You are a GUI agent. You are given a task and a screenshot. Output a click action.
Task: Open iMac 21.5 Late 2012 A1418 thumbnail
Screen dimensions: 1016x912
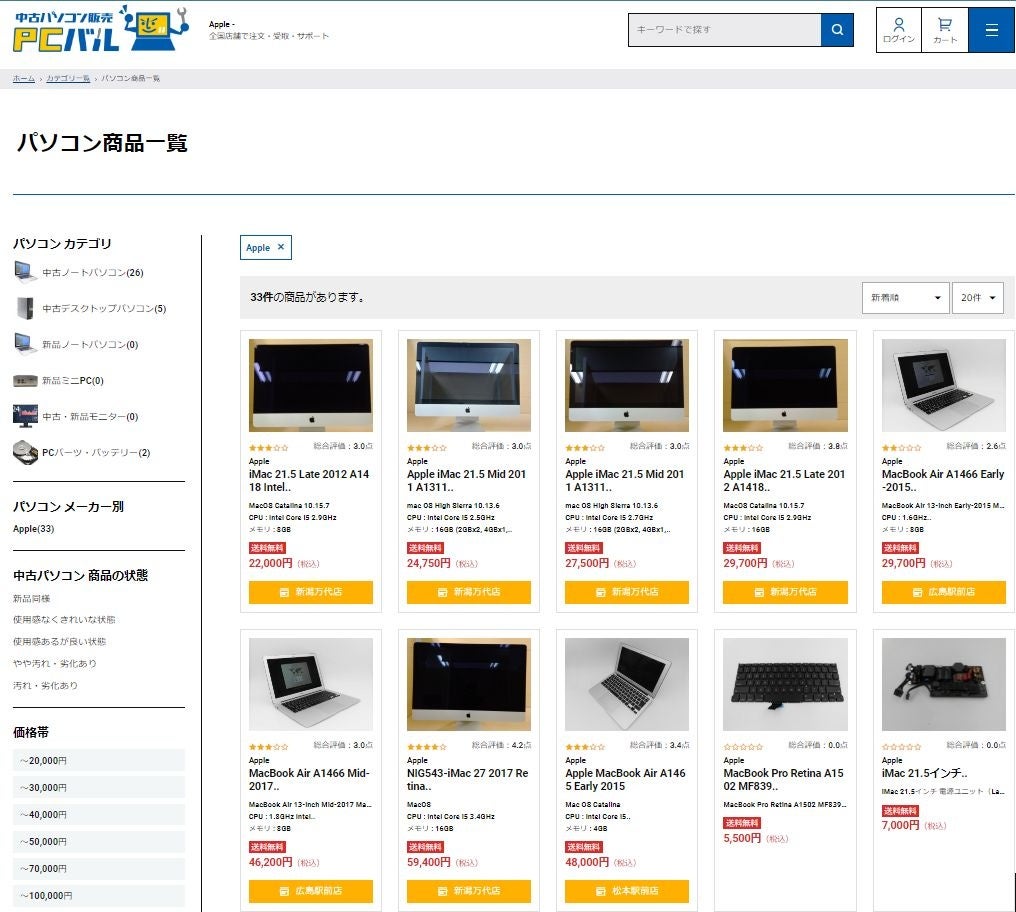(310, 385)
